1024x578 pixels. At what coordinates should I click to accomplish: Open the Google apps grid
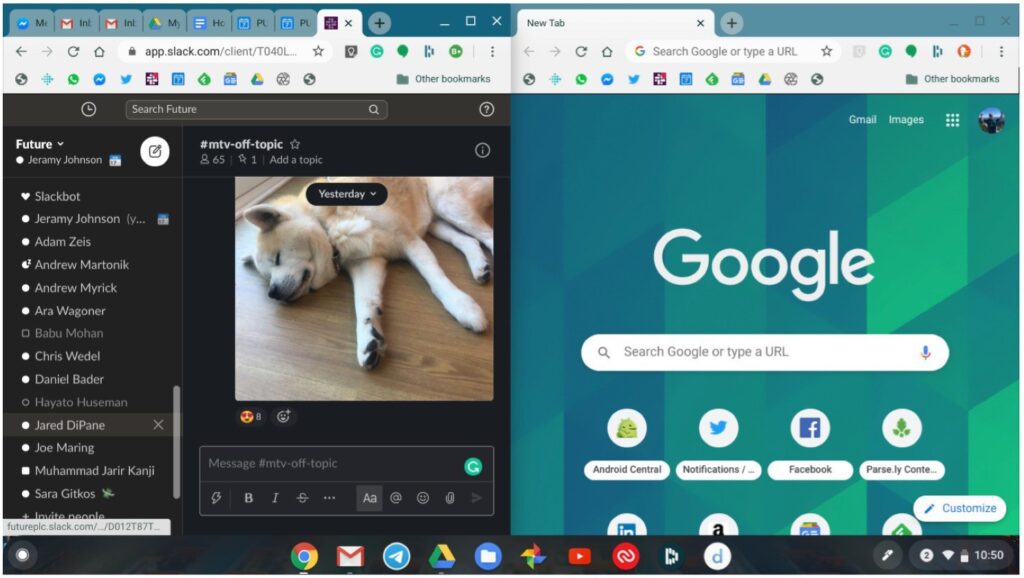tap(952, 120)
